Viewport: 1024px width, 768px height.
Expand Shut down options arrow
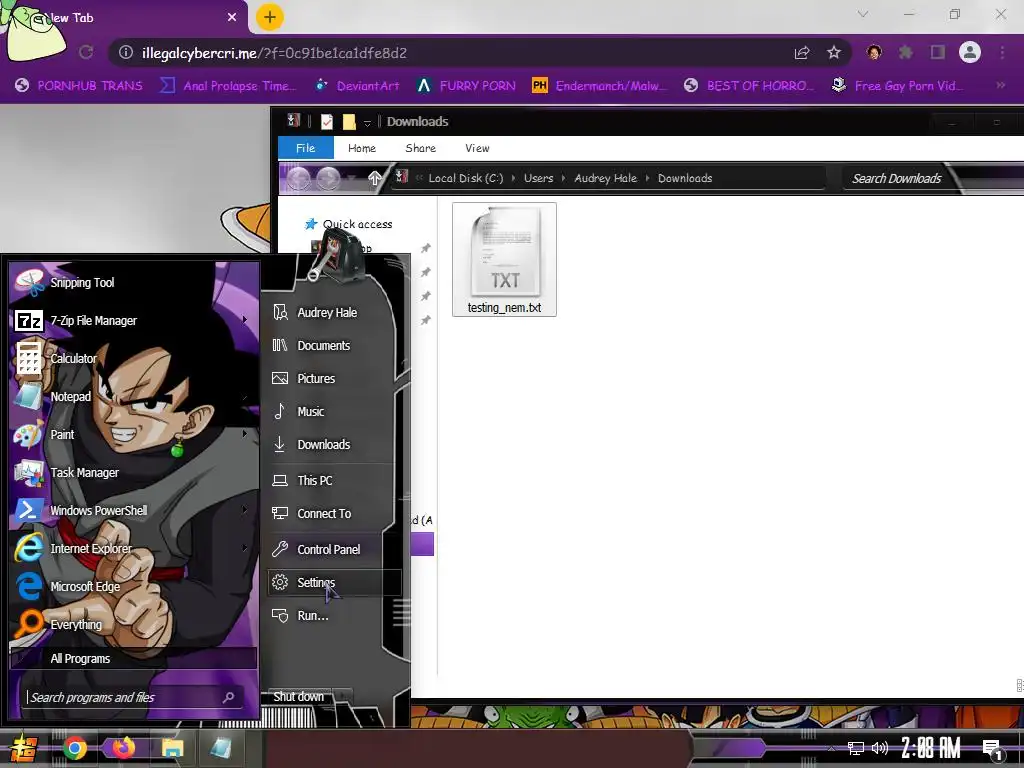[344, 697]
